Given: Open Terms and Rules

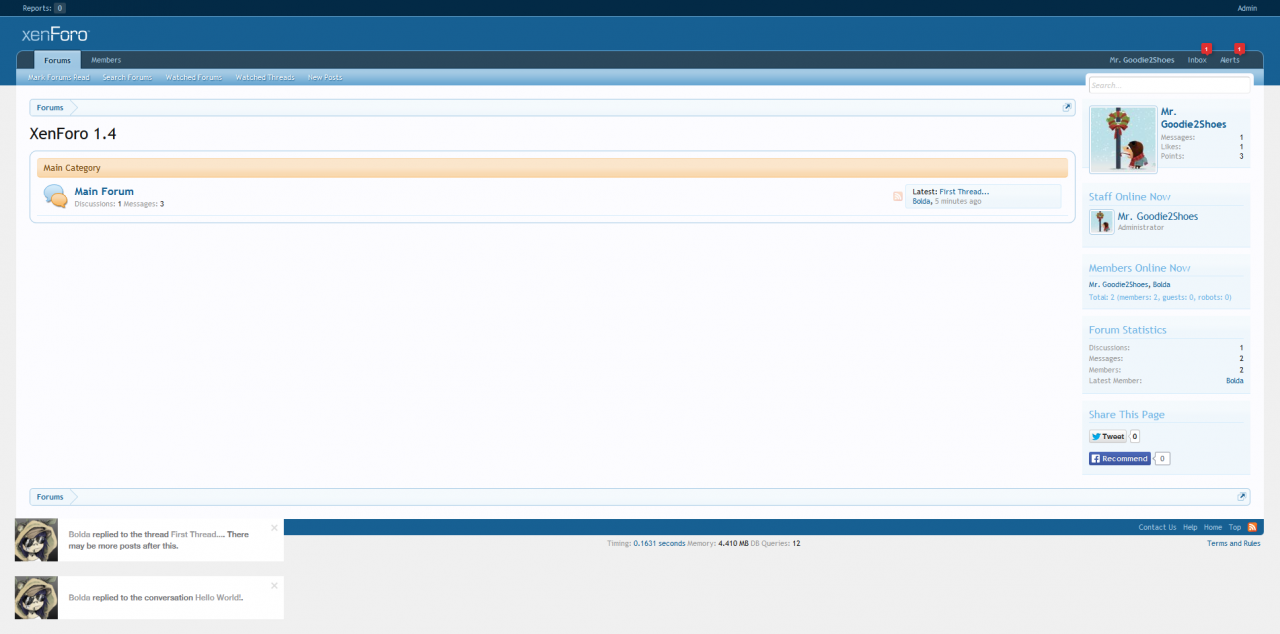Looking at the screenshot, I should [1234, 543].
